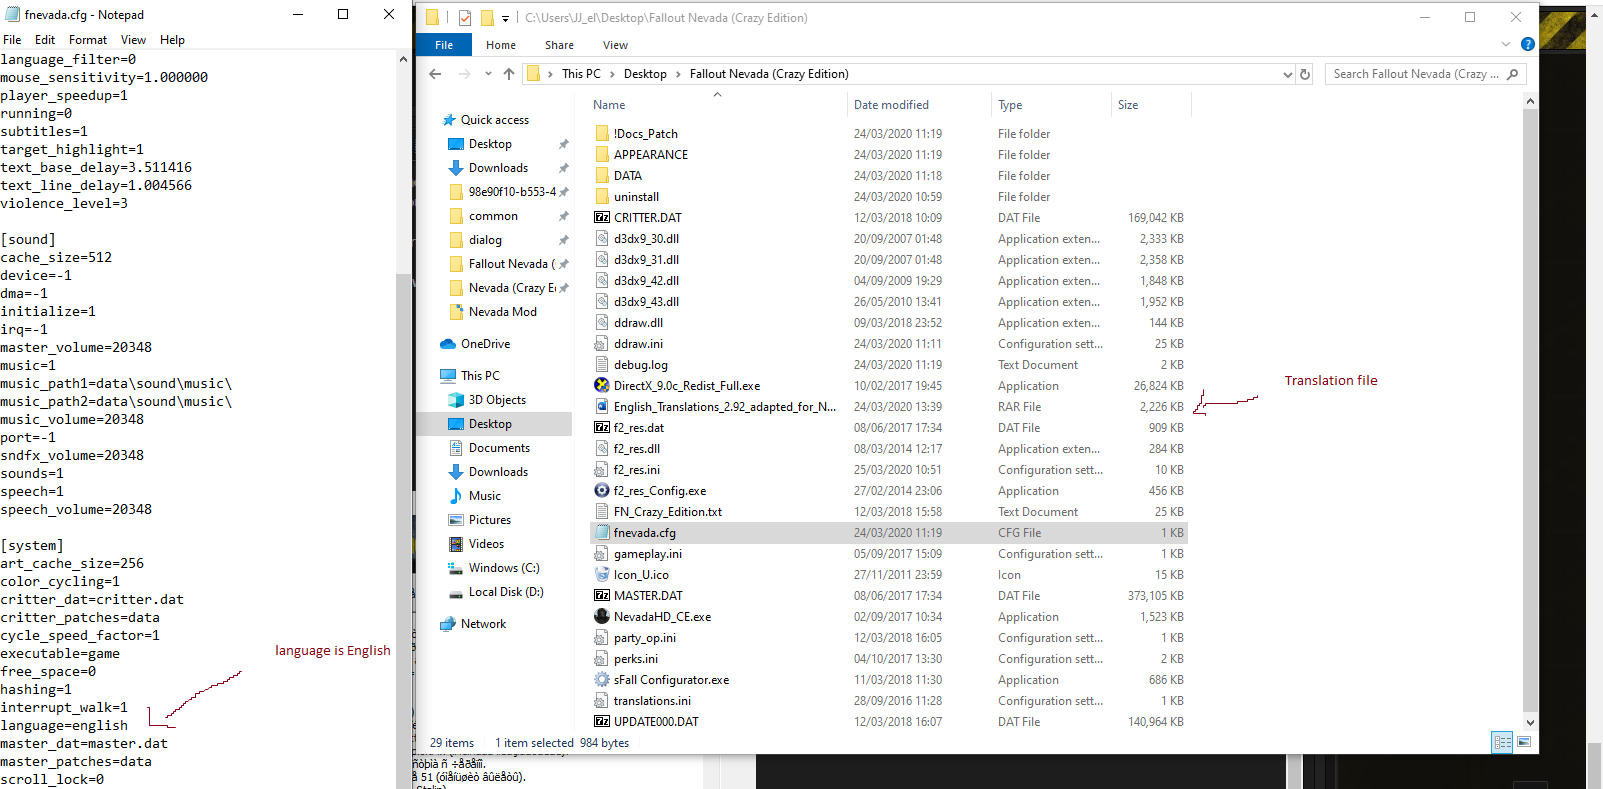
Task: Expand the Desktop breadcrumb chevron
Action: (x=678, y=74)
